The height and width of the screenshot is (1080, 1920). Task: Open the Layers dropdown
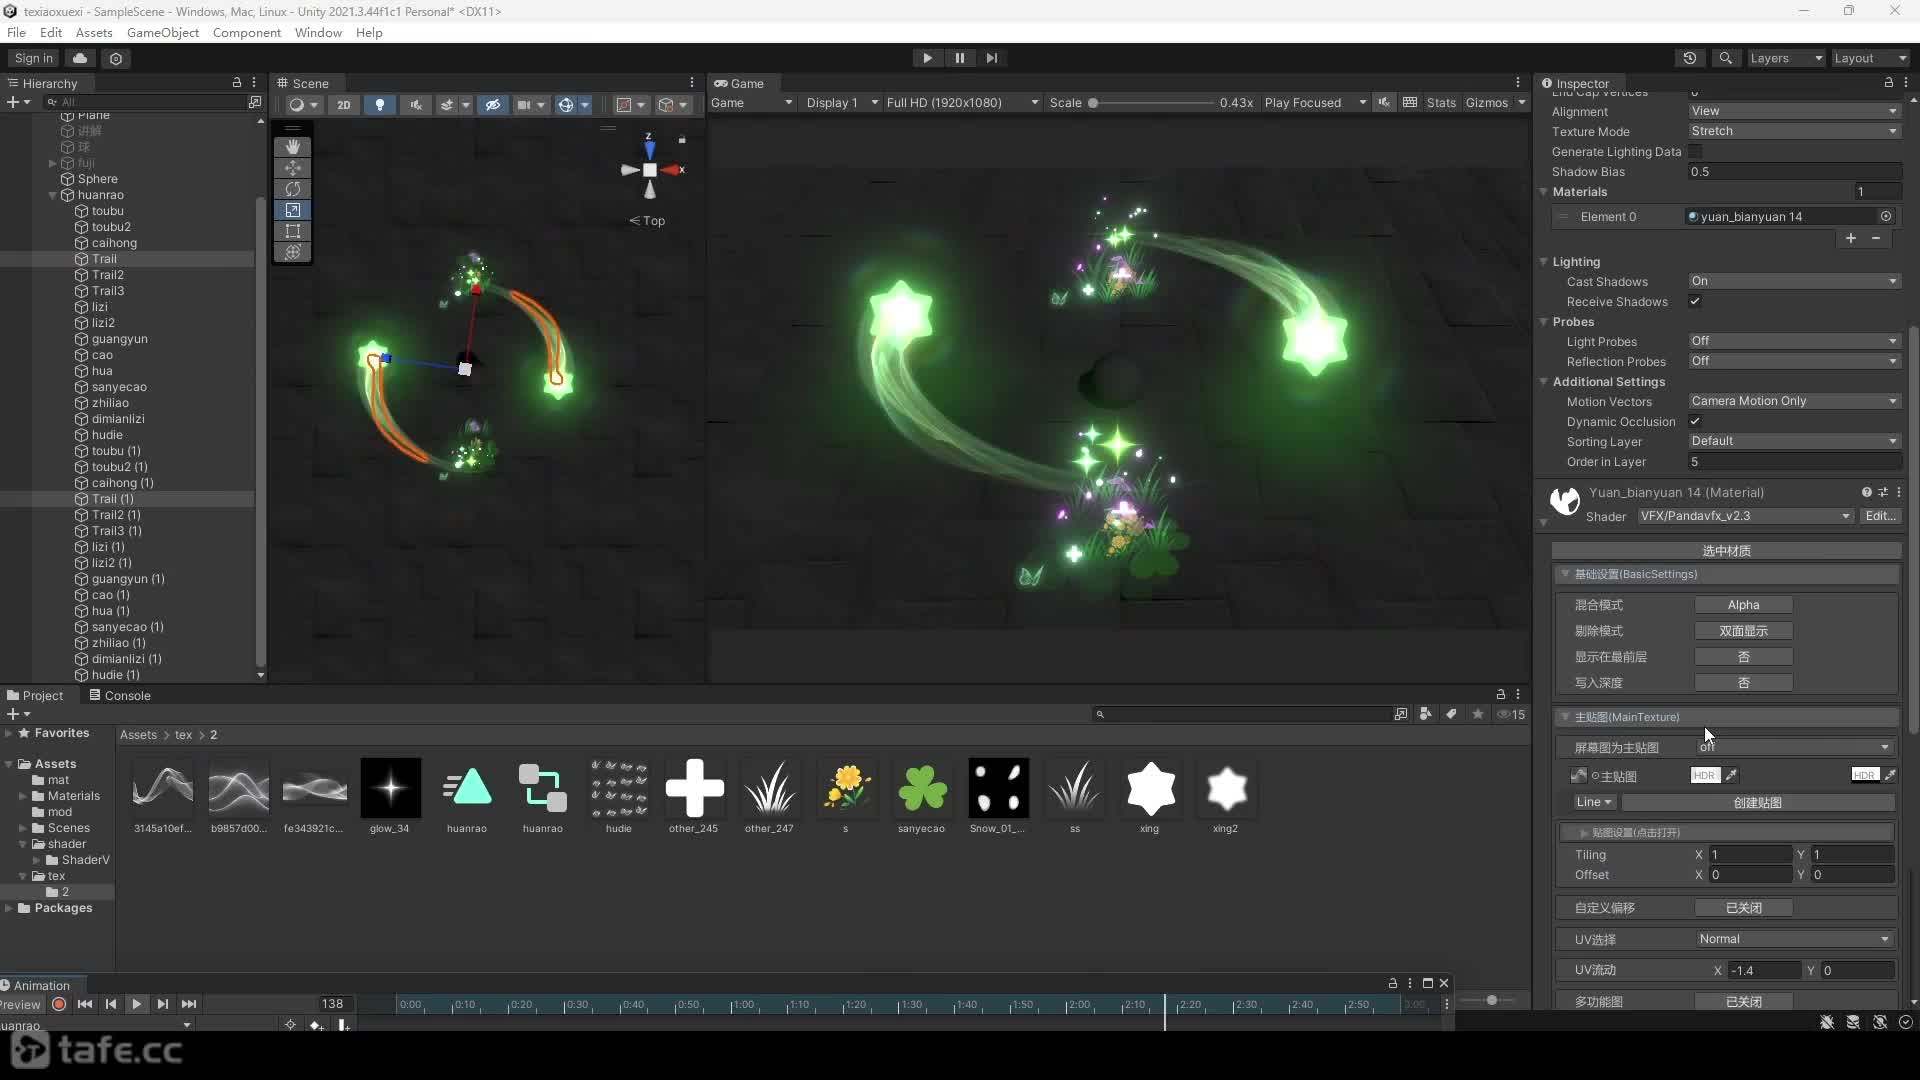coord(1786,58)
